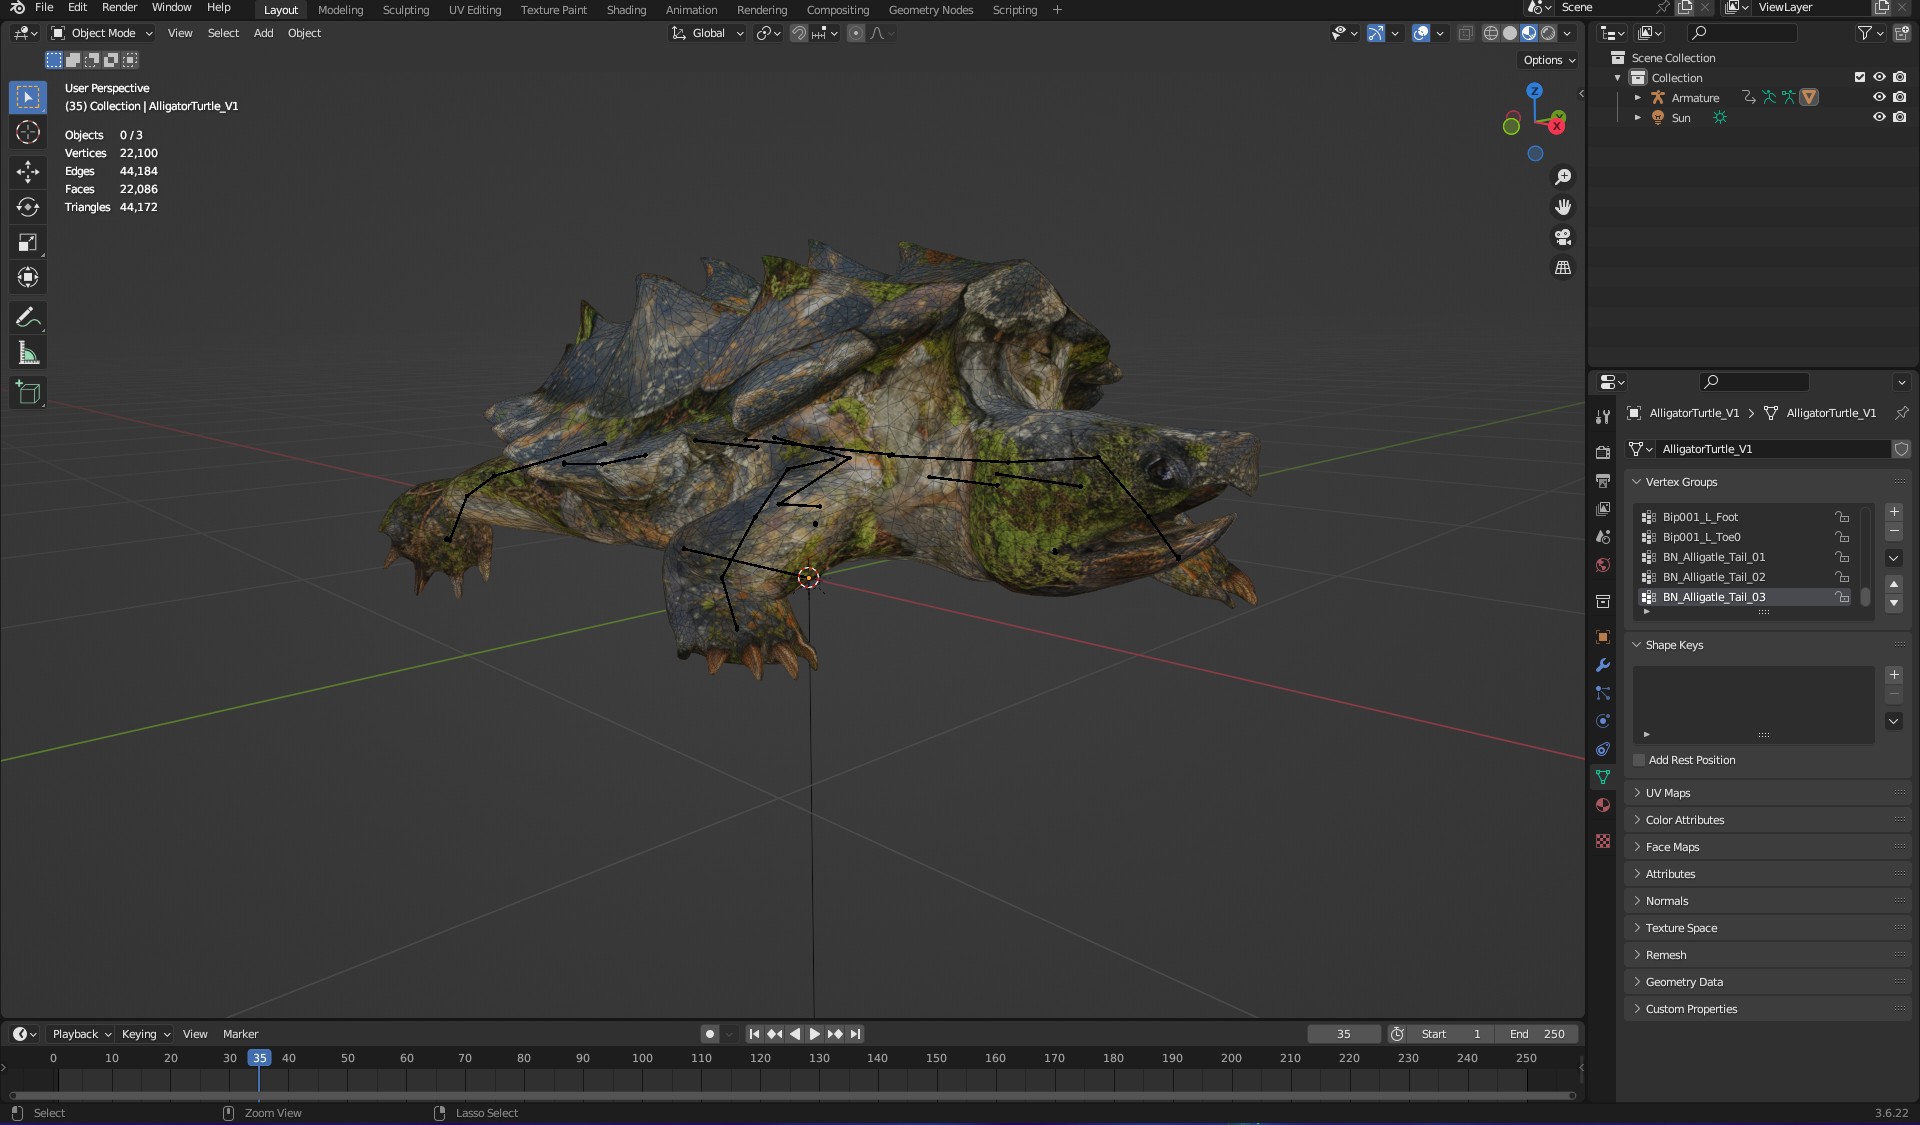Switch to the Geometry Nodes workspace tab
This screenshot has width=1920, height=1125.
(x=930, y=10)
